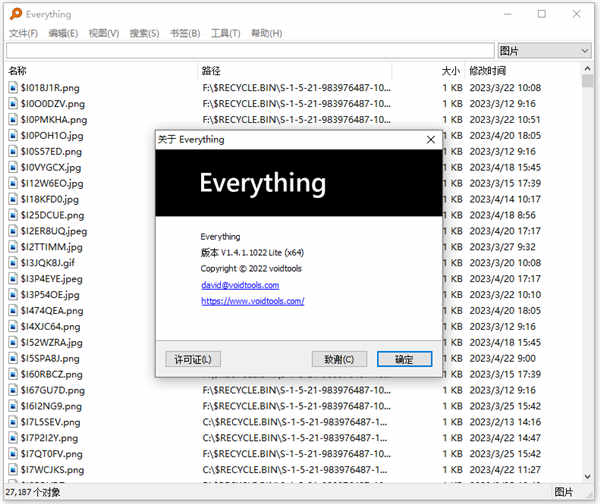Click file icon of $I3P4EYE.jpeg
The height and width of the screenshot is (504, 600).
(13, 279)
